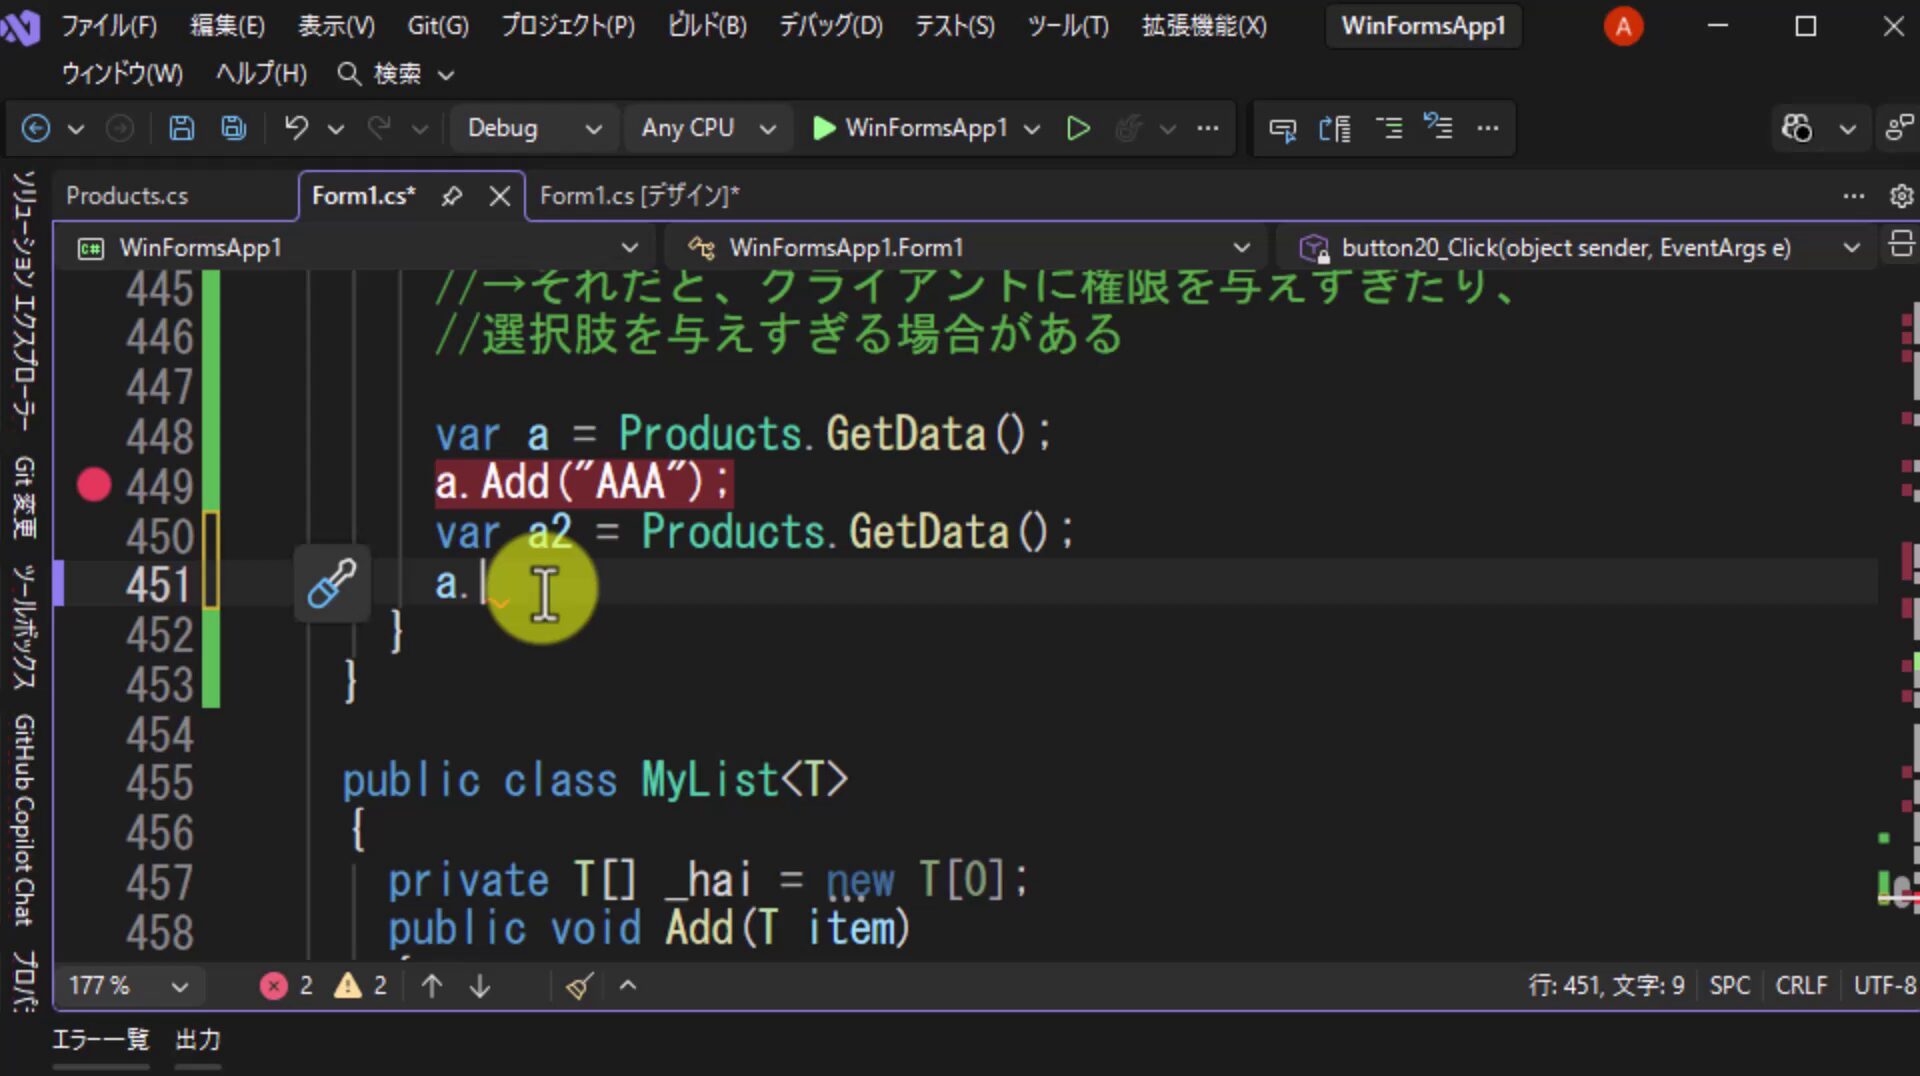The height and width of the screenshot is (1076, 1920).
Task: Click the navigate backward circle icon
Action: 36,128
